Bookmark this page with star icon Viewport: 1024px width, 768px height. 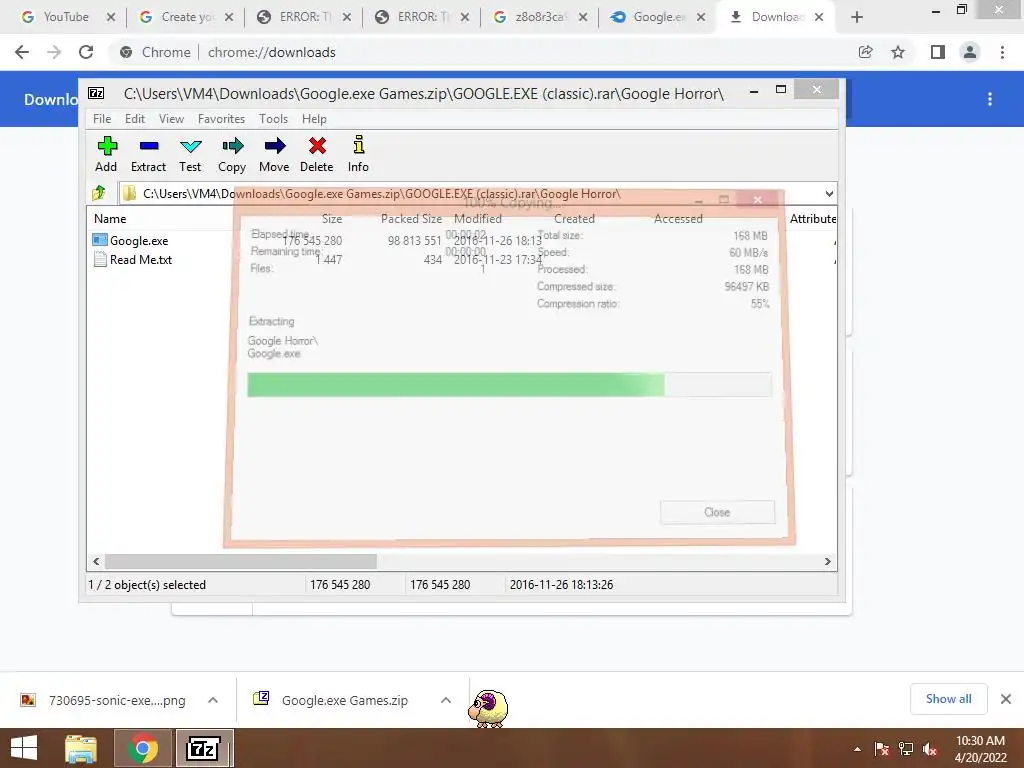pyautogui.click(x=899, y=52)
